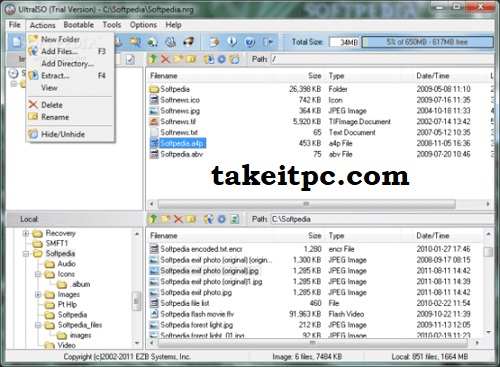
Task: Choose Add Files... from Actions menu
Action: [70, 51]
